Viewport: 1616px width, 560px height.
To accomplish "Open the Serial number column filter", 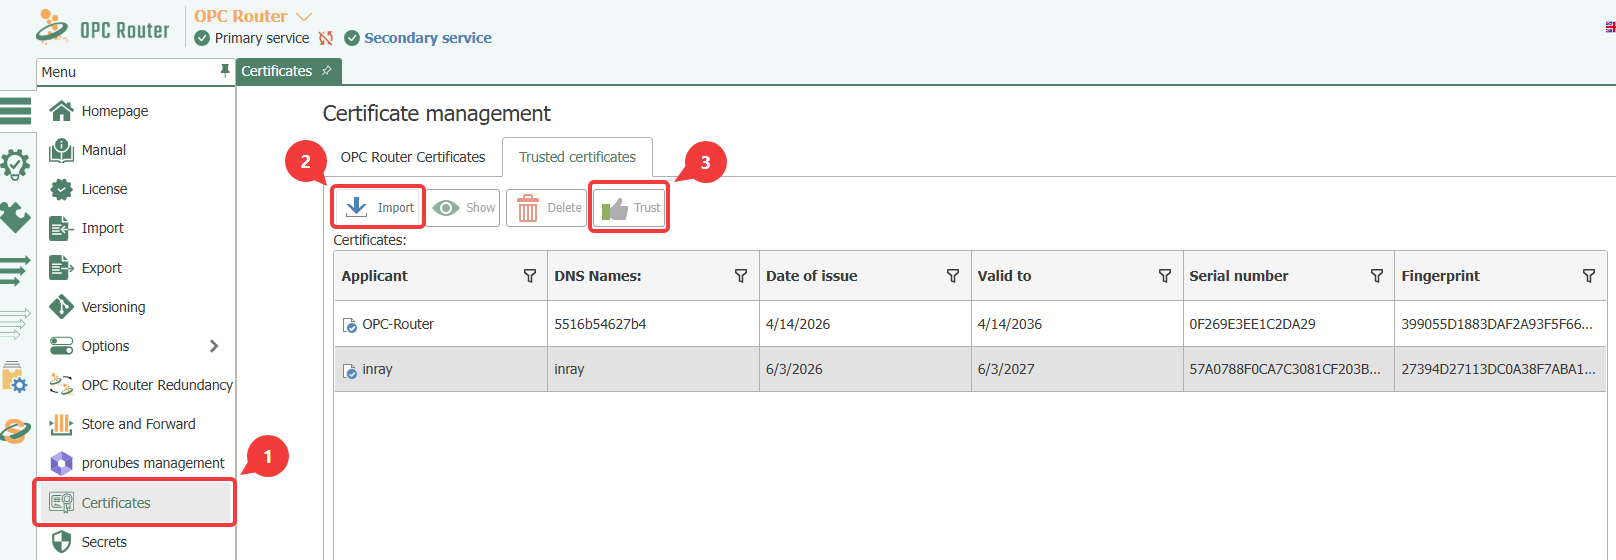I will pos(1377,276).
